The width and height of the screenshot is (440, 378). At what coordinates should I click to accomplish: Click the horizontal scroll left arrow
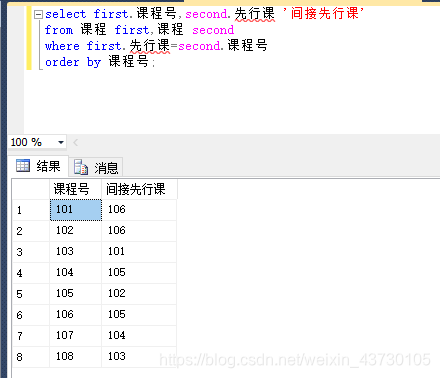(x=76, y=143)
